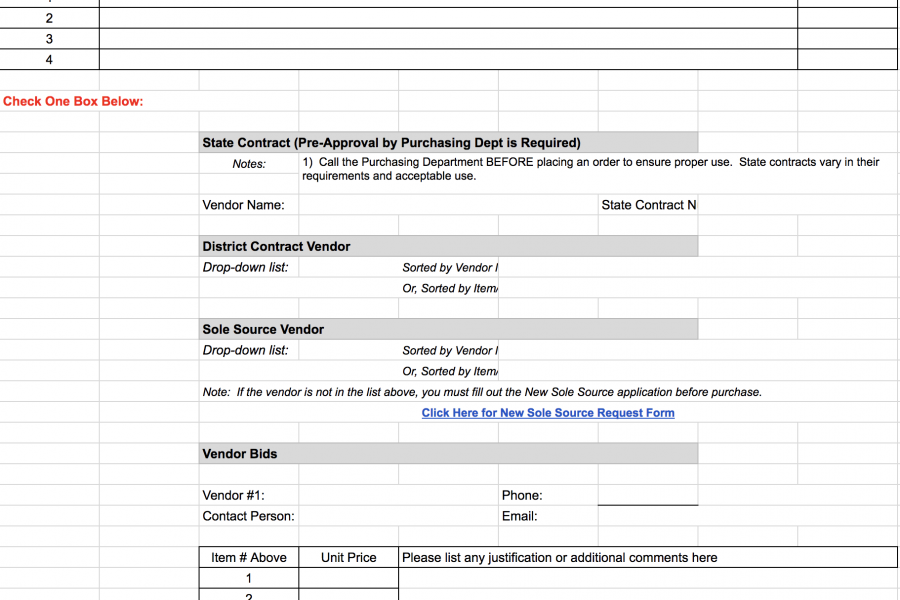900x600 pixels.
Task: Select "Or, Sorted by Item" under Sole Source Vendor
Action: 450,371
